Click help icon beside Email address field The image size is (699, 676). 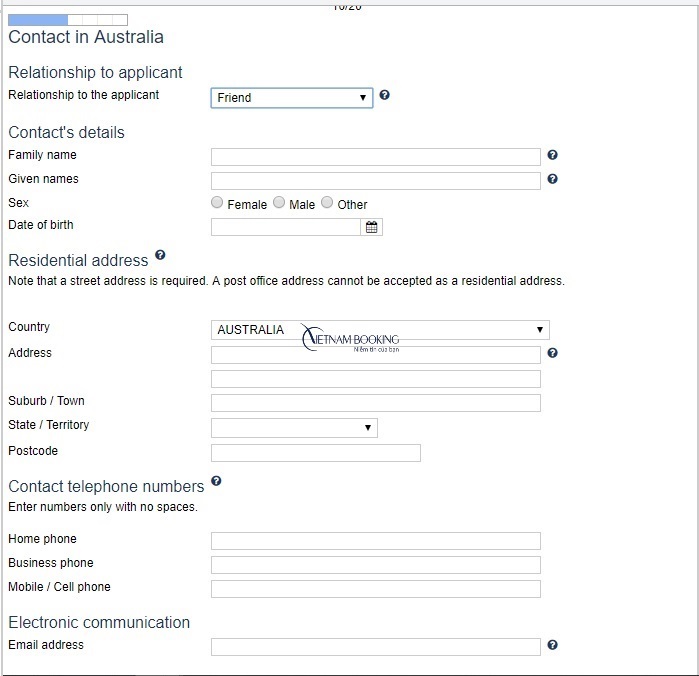click(553, 645)
